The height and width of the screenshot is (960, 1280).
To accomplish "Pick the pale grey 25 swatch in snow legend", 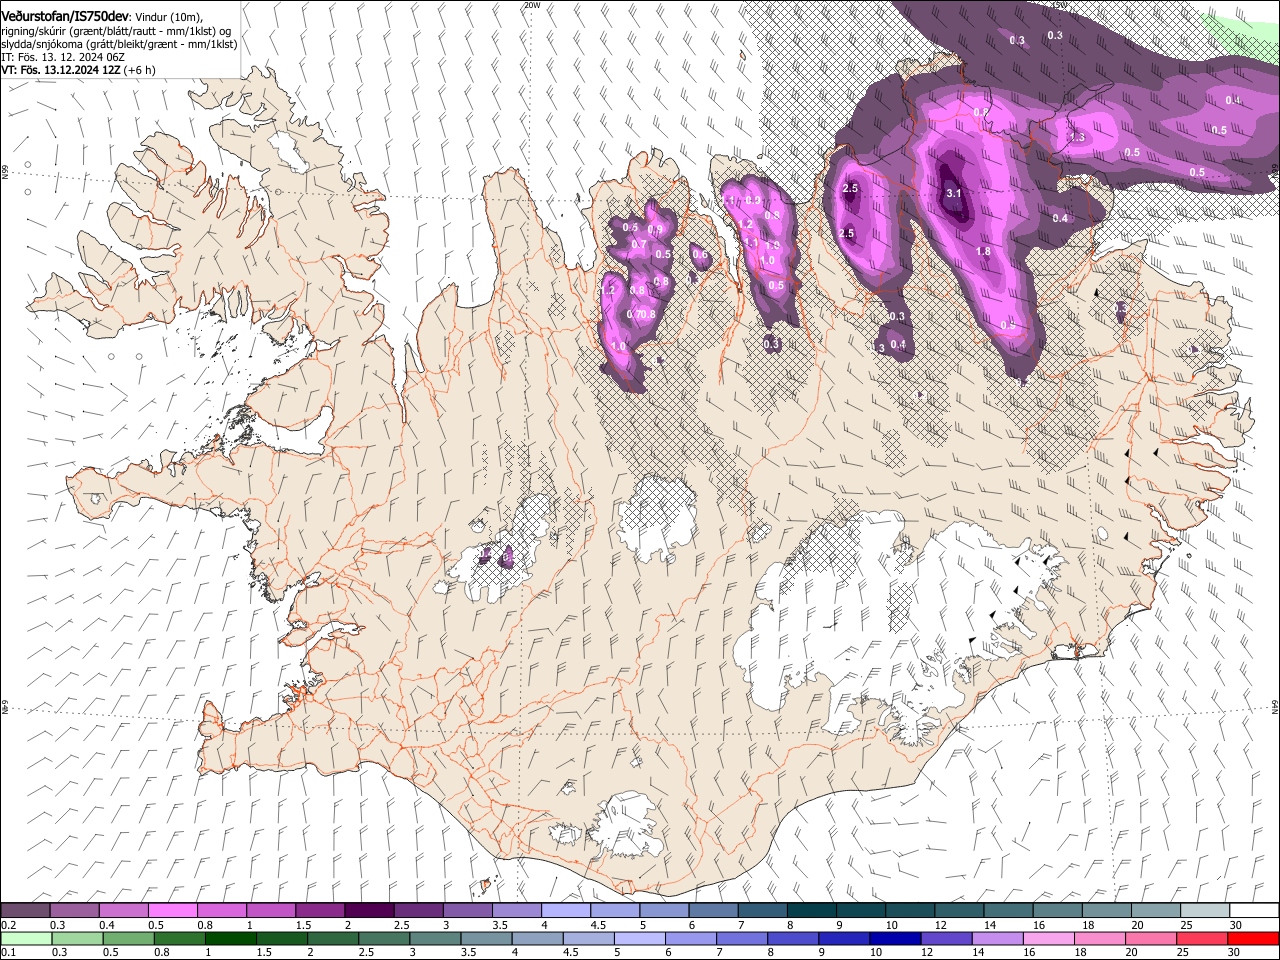I will point(1205,911).
